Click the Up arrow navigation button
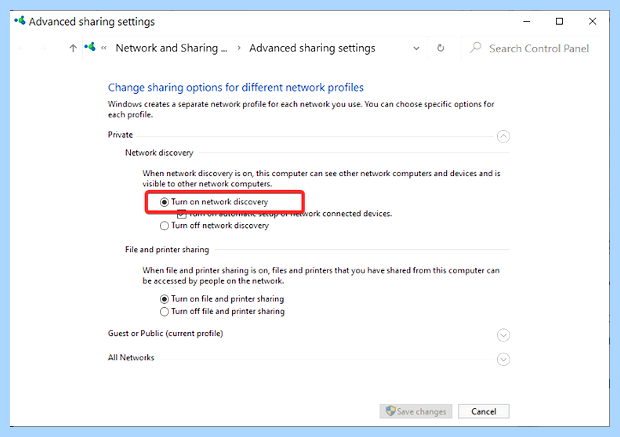The width and height of the screenshot is (620, 437). pos(73,48)
